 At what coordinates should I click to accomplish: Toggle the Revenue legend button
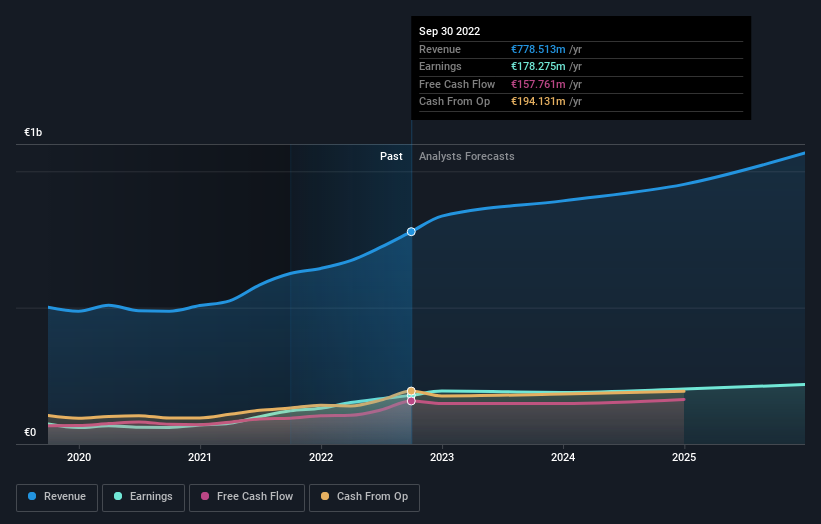pyautogui.click(x=57, y=497)
